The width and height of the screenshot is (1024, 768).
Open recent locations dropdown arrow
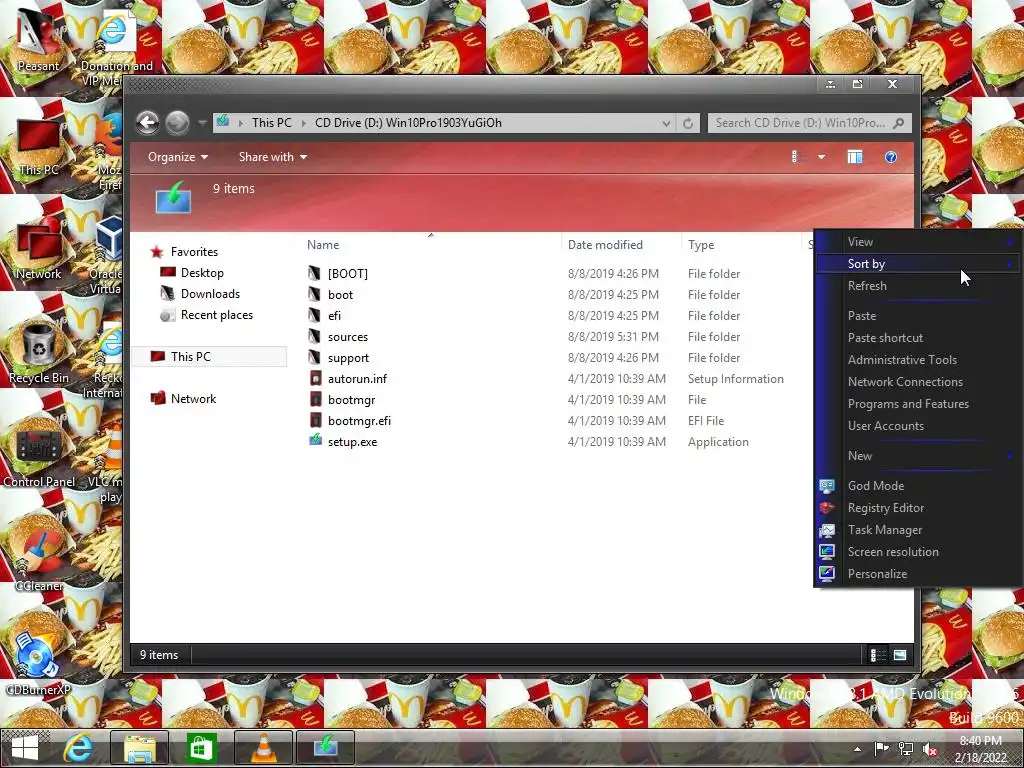202,123
